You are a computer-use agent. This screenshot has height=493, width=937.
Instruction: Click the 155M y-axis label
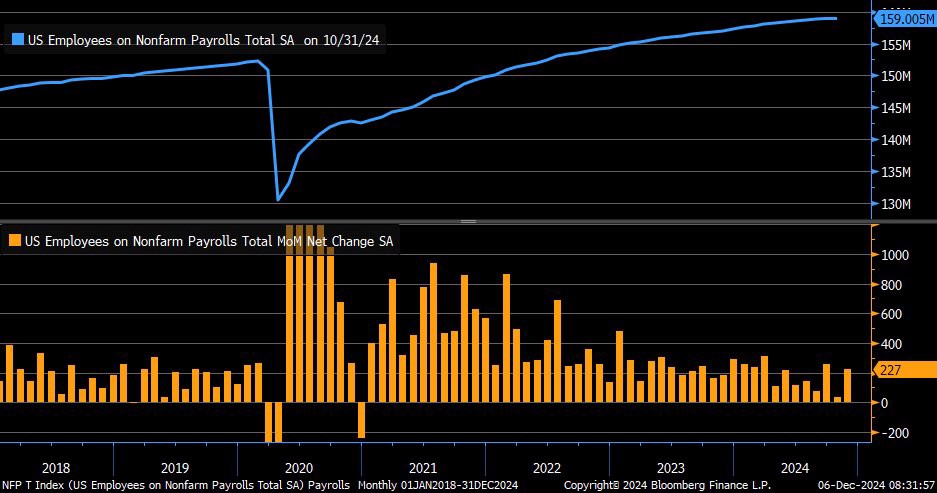coord(896,45)
